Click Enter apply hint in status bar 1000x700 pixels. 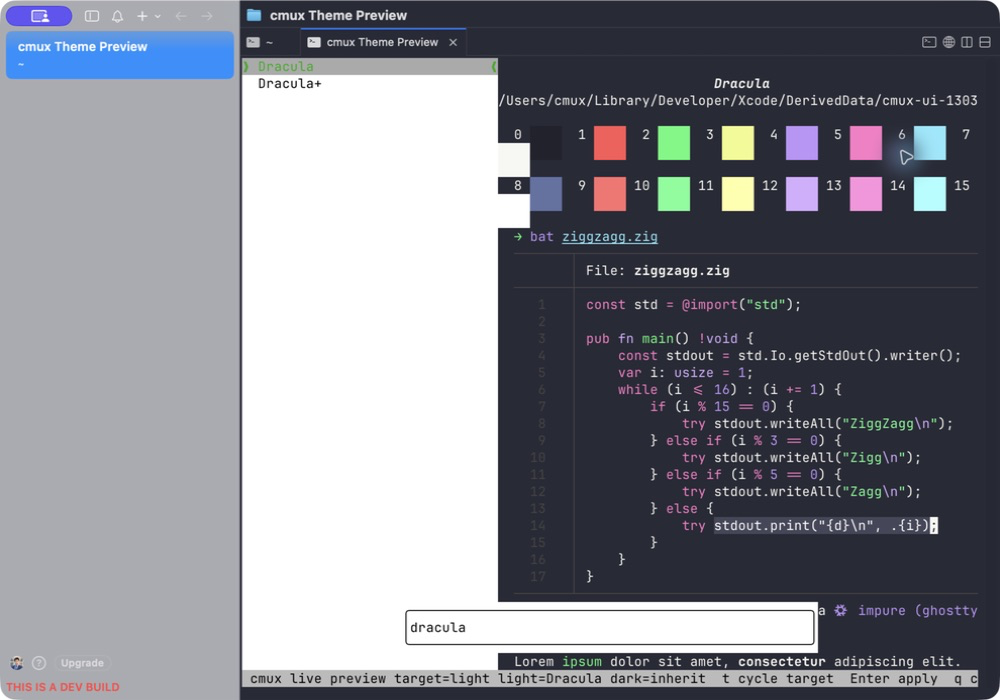click(x=893, y=678)
